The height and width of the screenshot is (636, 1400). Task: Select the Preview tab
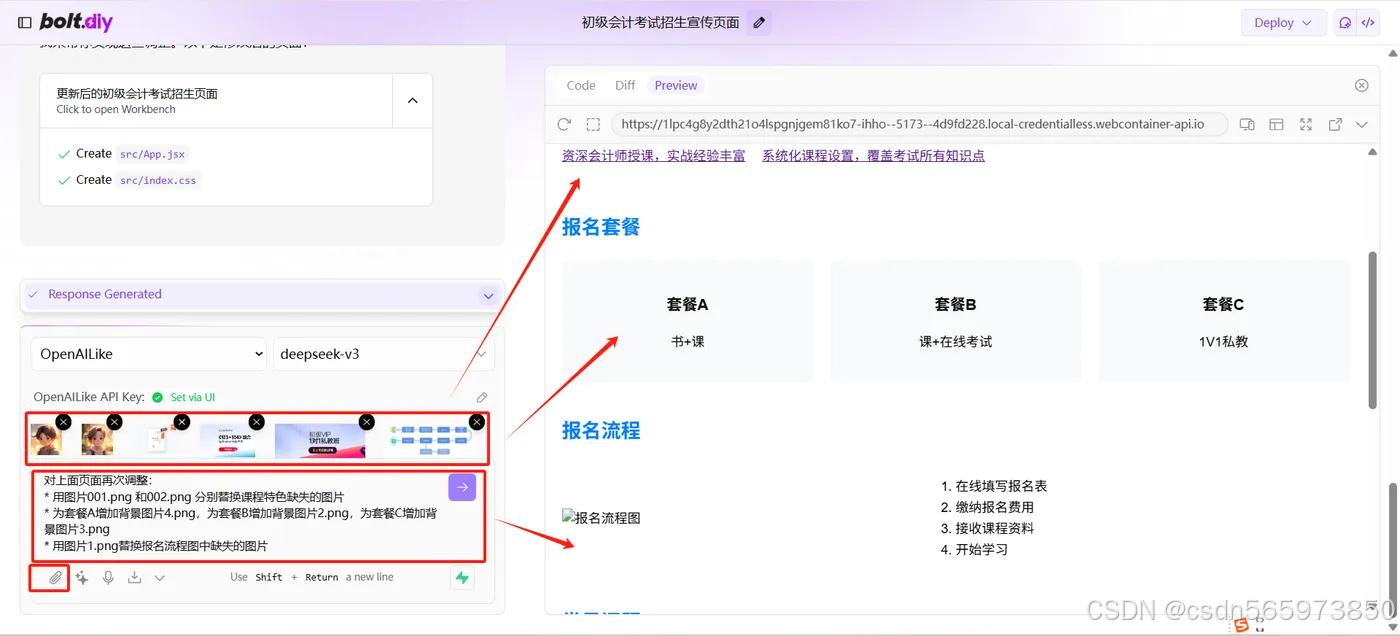click(x=676, y=85)
